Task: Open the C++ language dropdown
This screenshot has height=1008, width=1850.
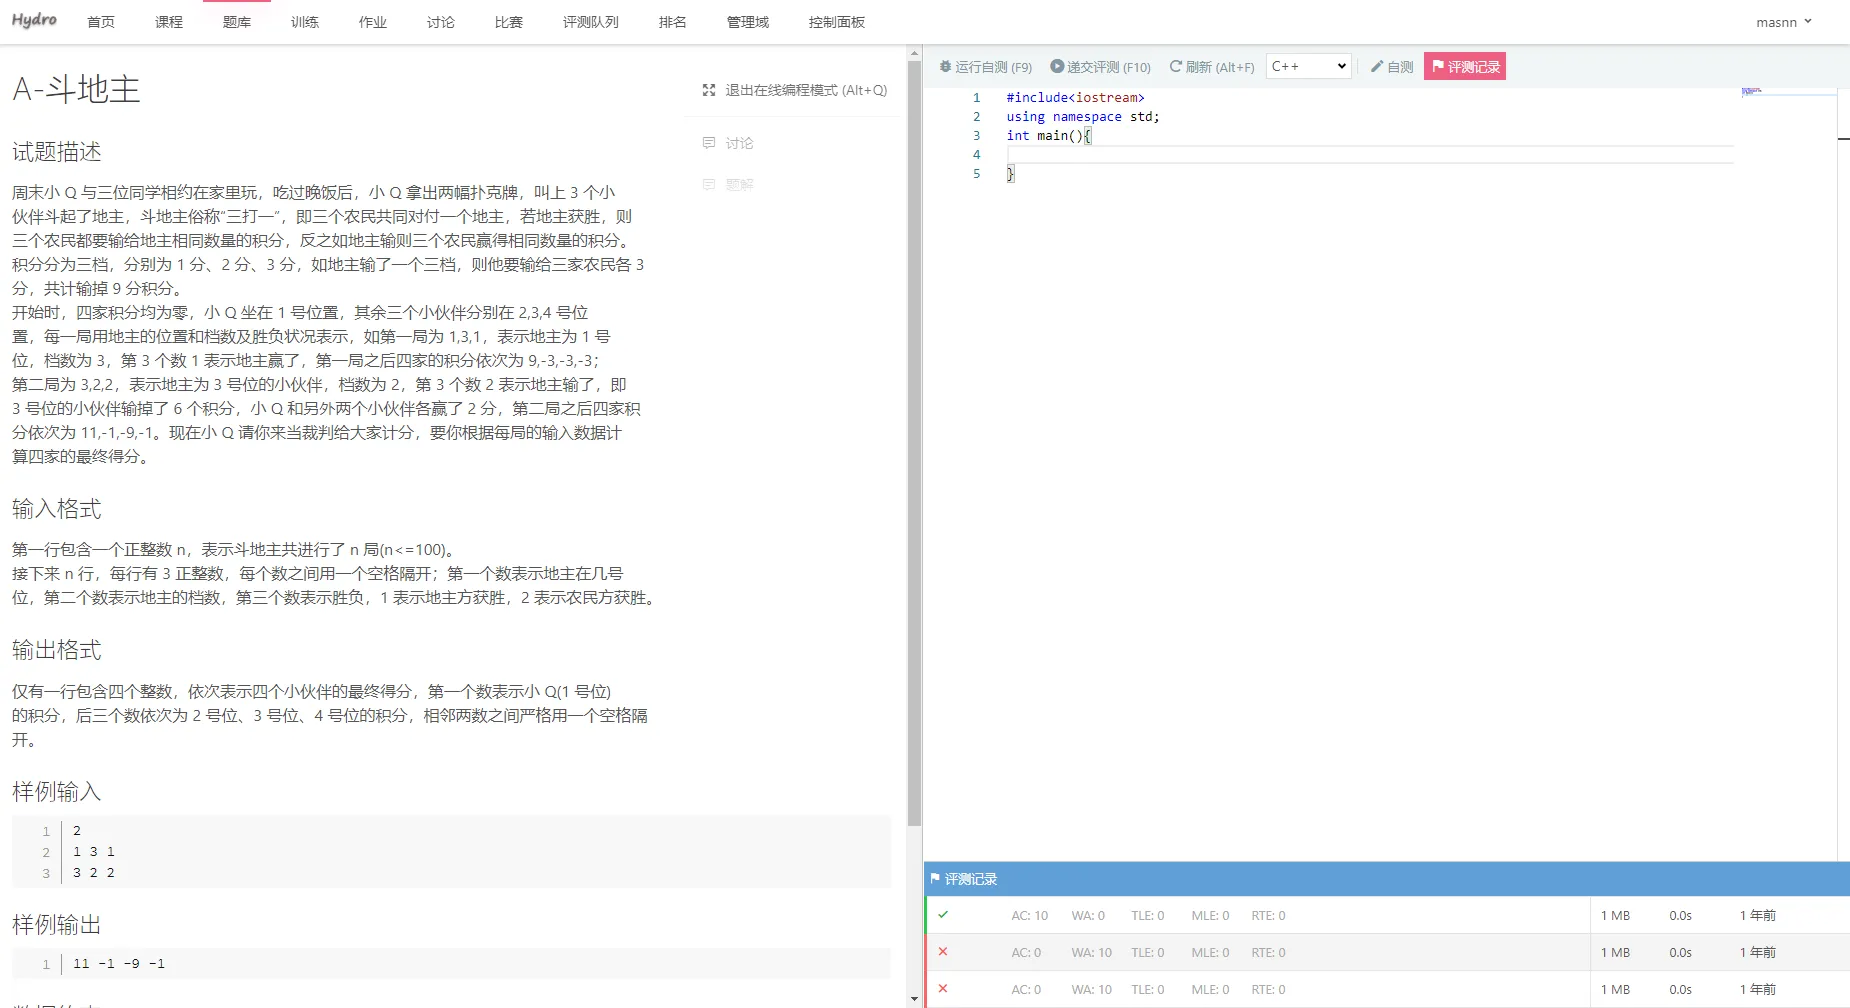Action: pos(1309,67)
